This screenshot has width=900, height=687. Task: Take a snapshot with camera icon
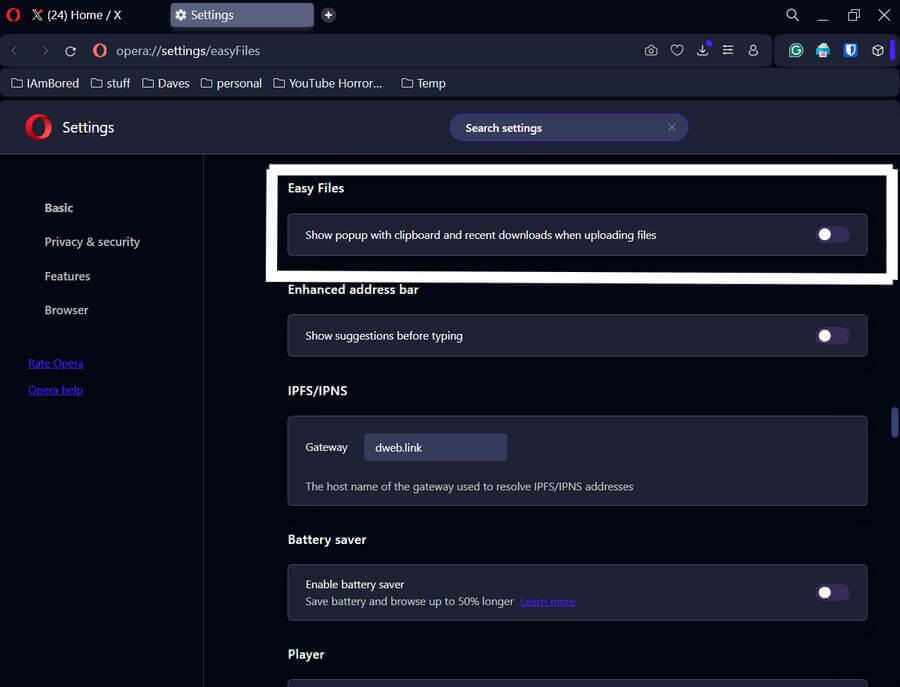point(651,51)
